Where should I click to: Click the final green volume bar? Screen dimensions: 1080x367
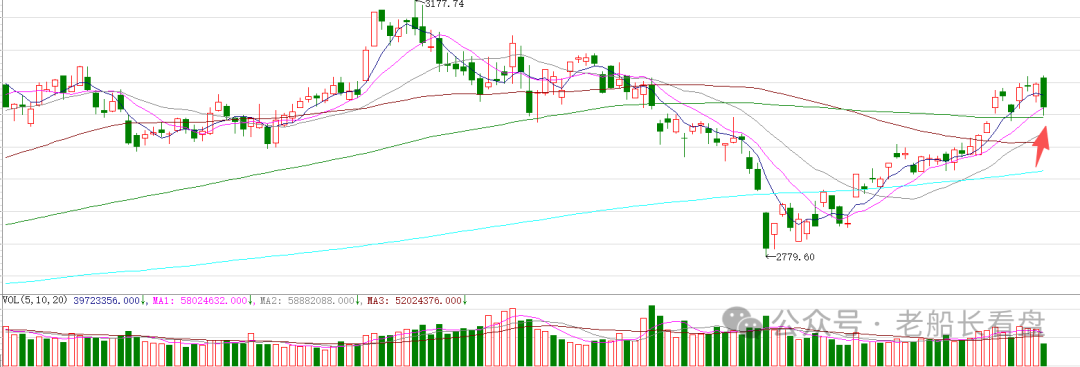point(1043,354)
